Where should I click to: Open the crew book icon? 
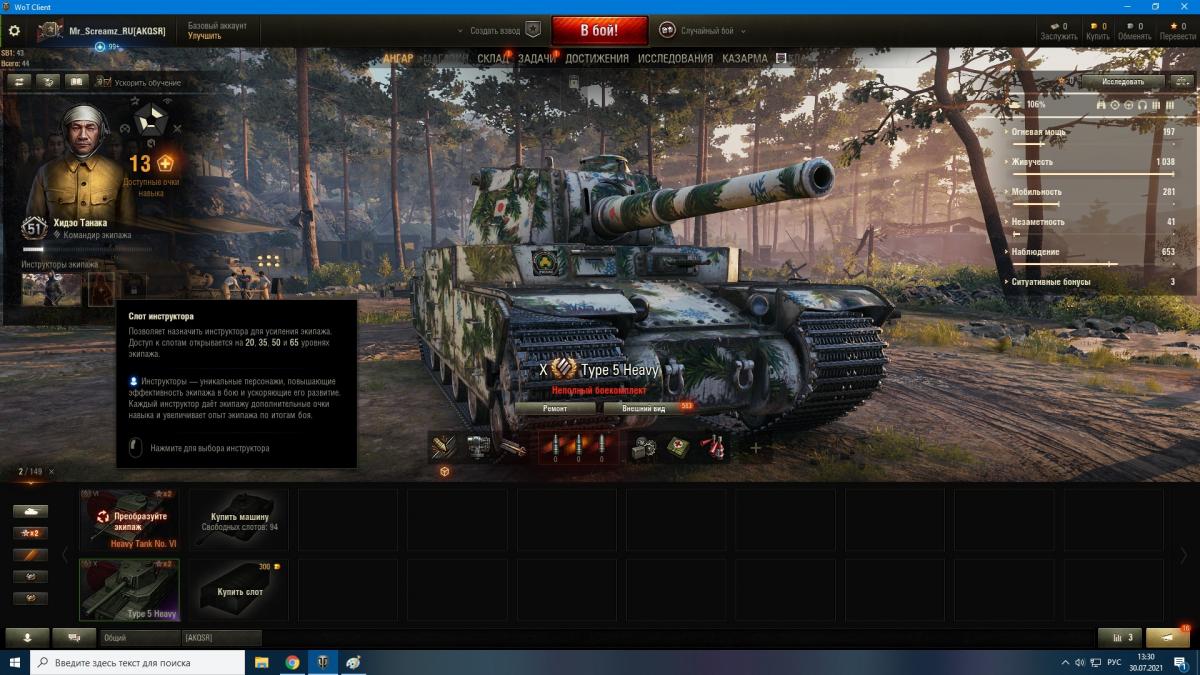[76, 82]
